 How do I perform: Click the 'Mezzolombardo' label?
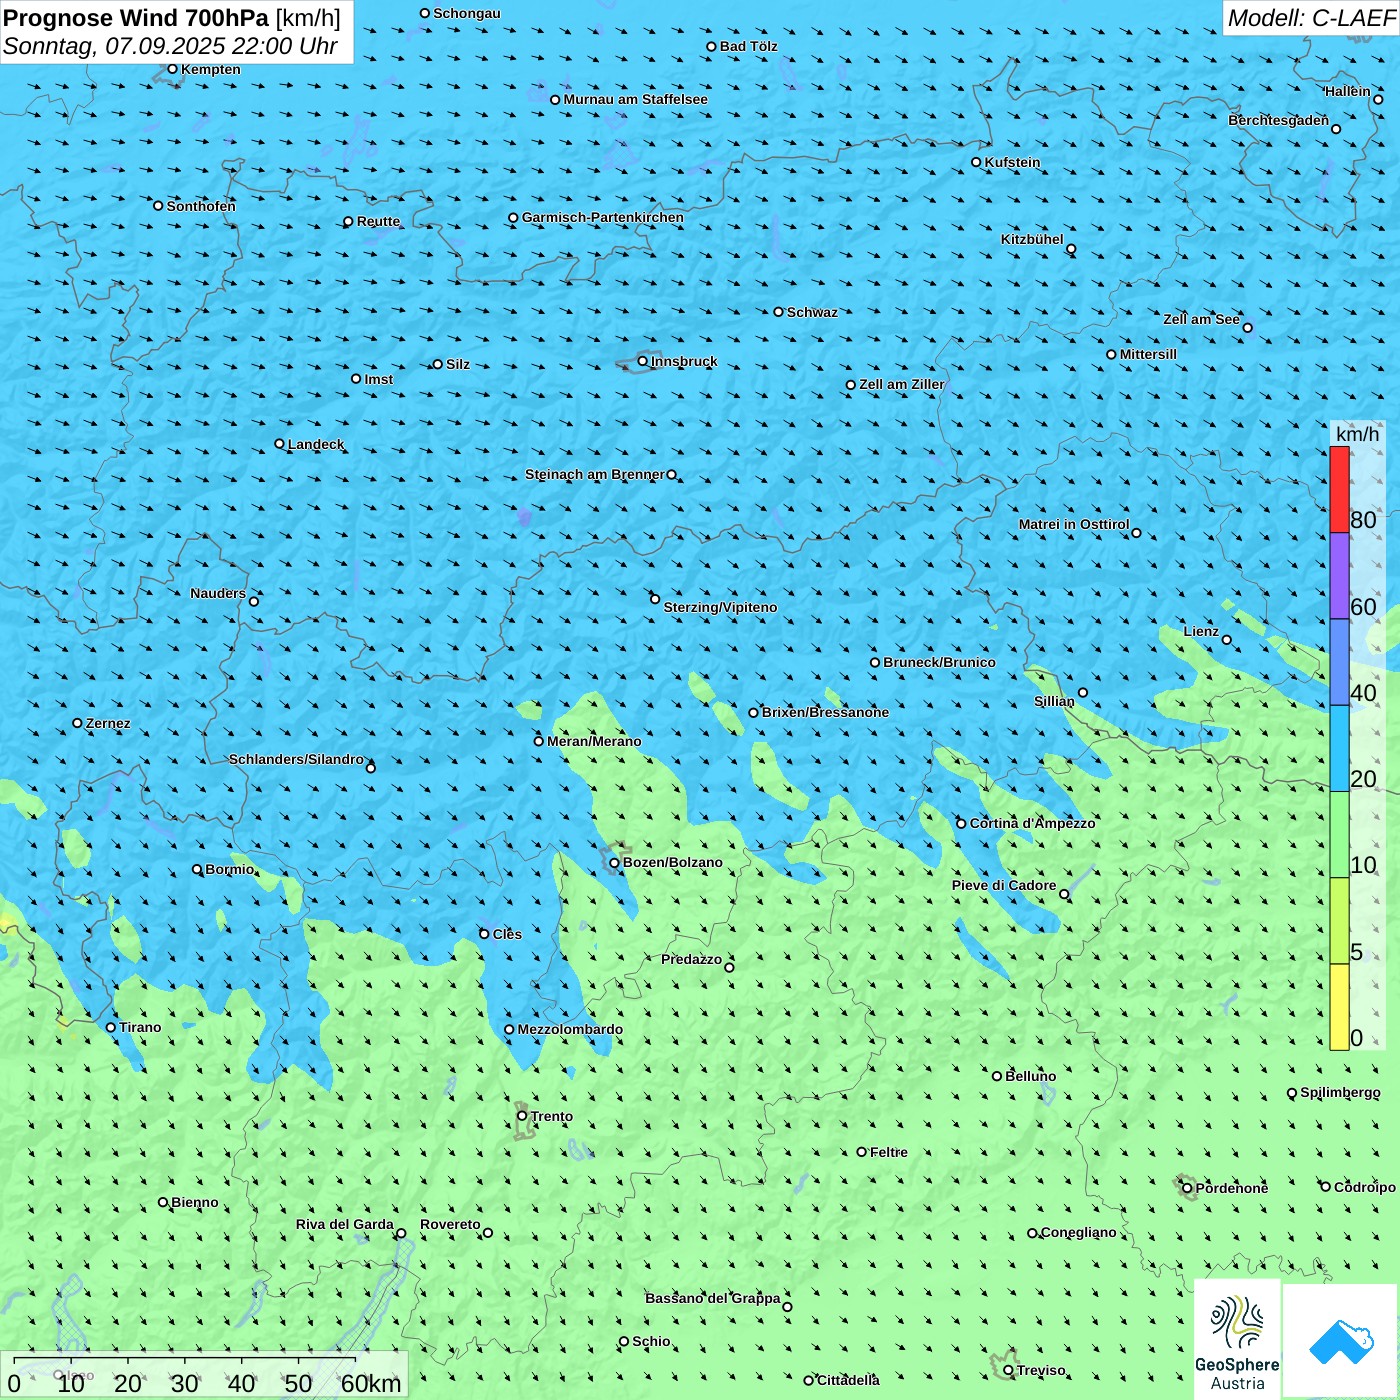point(570,1029)
